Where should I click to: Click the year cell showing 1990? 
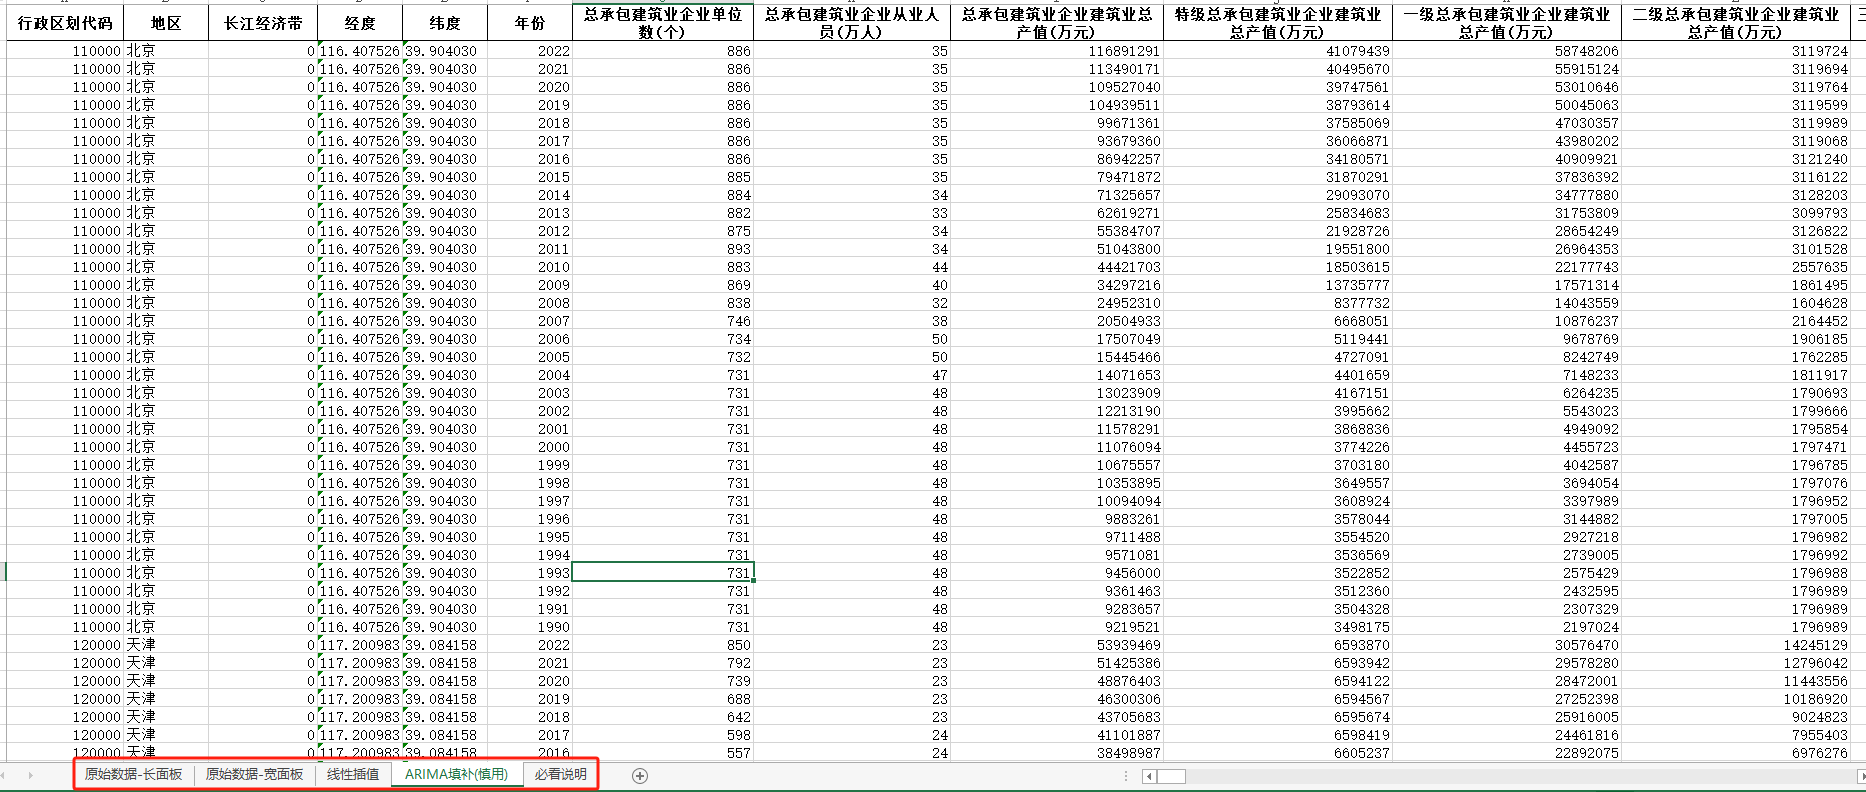(x=530, y=627)
